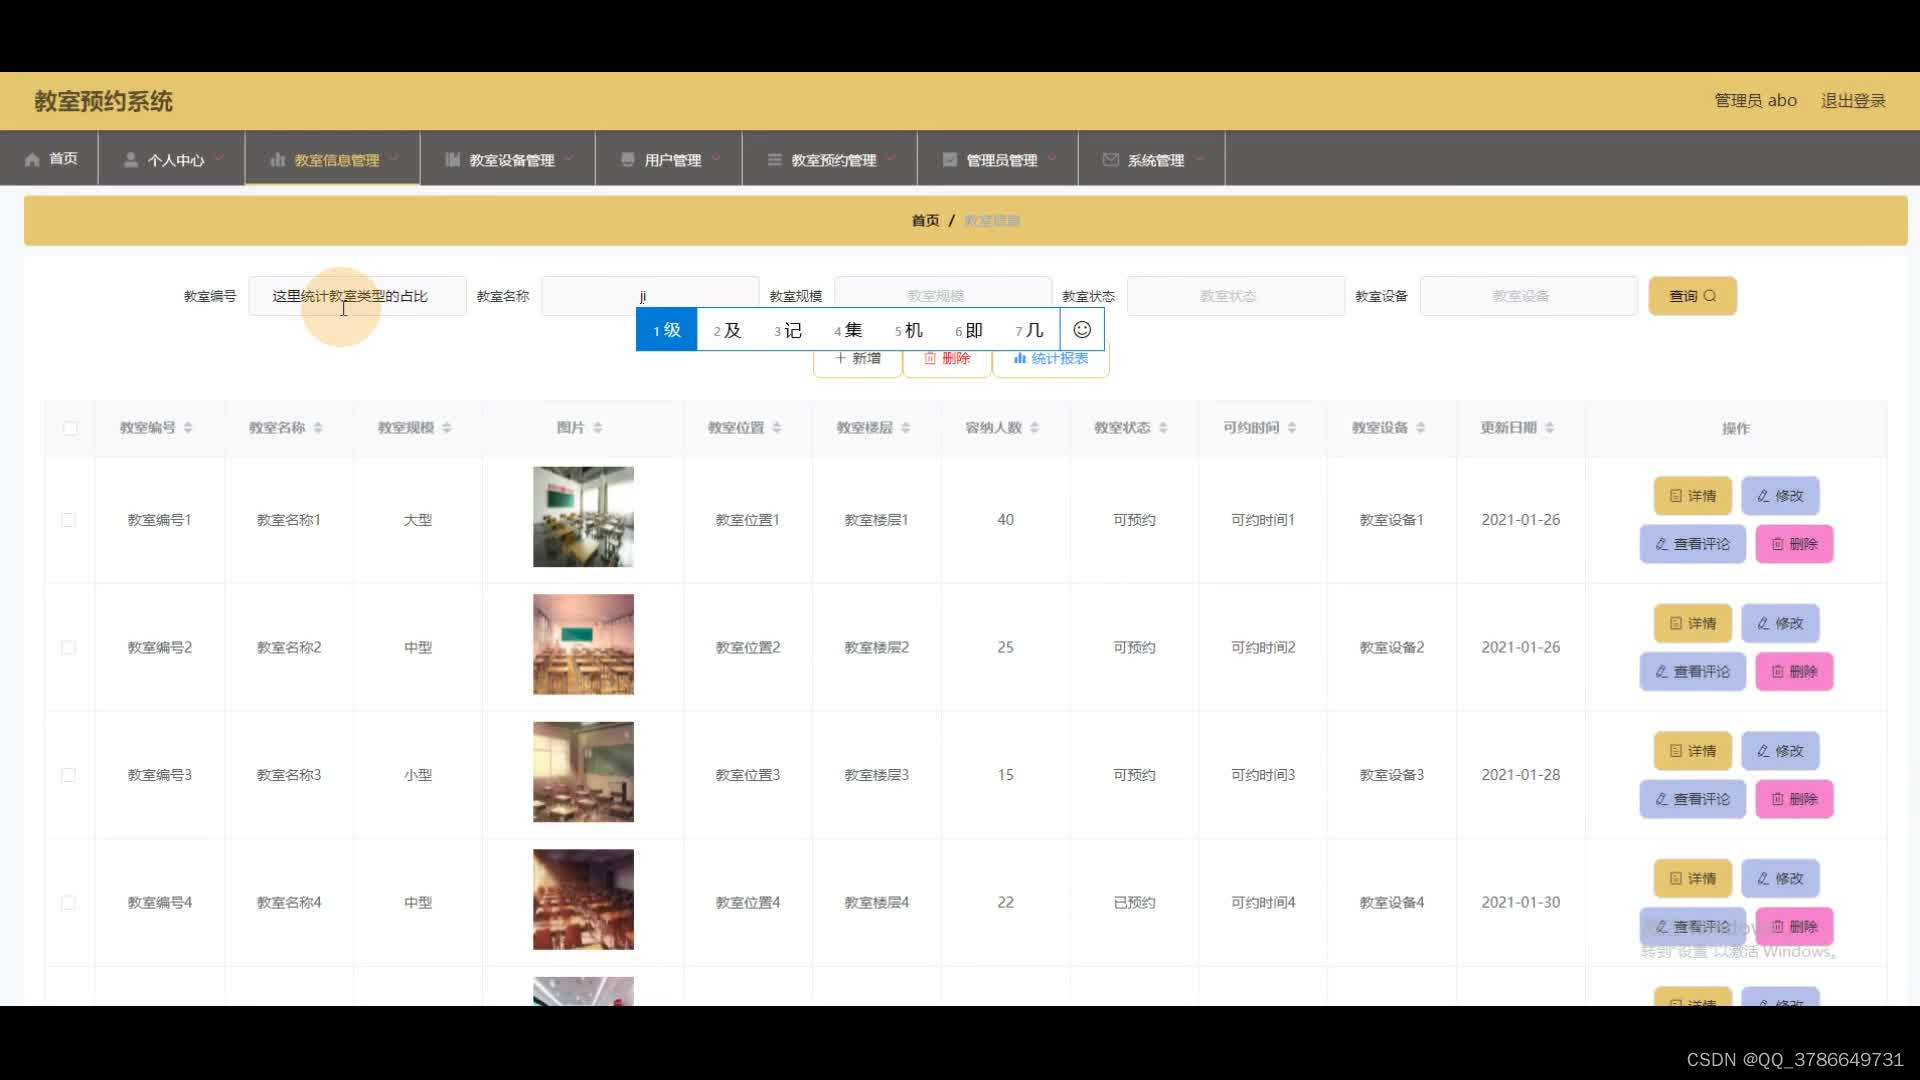Click pink 删除 for 教室编号1 row
The width and height of the screenshot is (1920, 1080).
pyautogui.click(x=1794, y=544)
